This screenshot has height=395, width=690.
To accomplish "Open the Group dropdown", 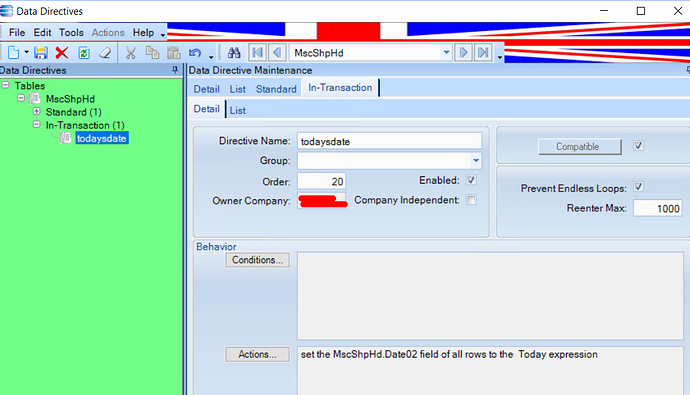I will [x=476, y=161].
